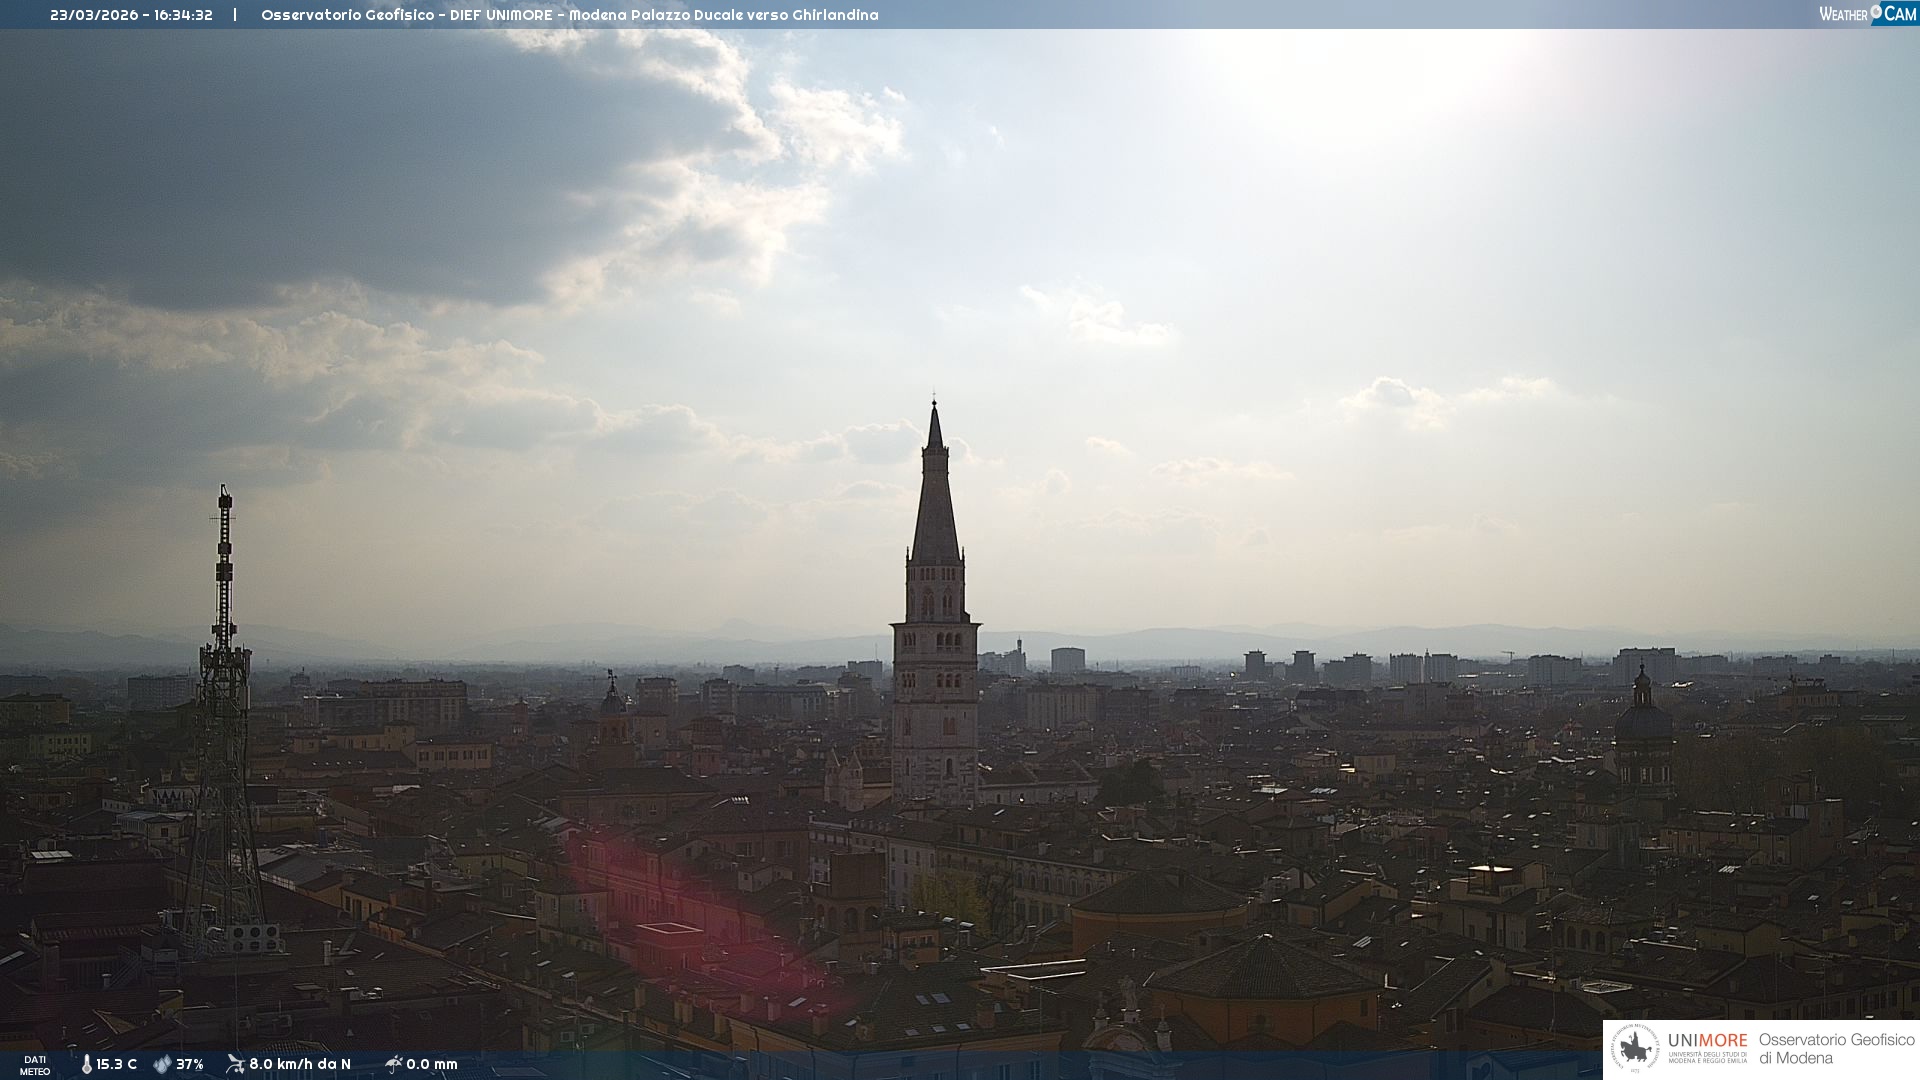
Task: Click the Ghirlandina tower spire
Action: pyautogui.click(x=935, y=500)
